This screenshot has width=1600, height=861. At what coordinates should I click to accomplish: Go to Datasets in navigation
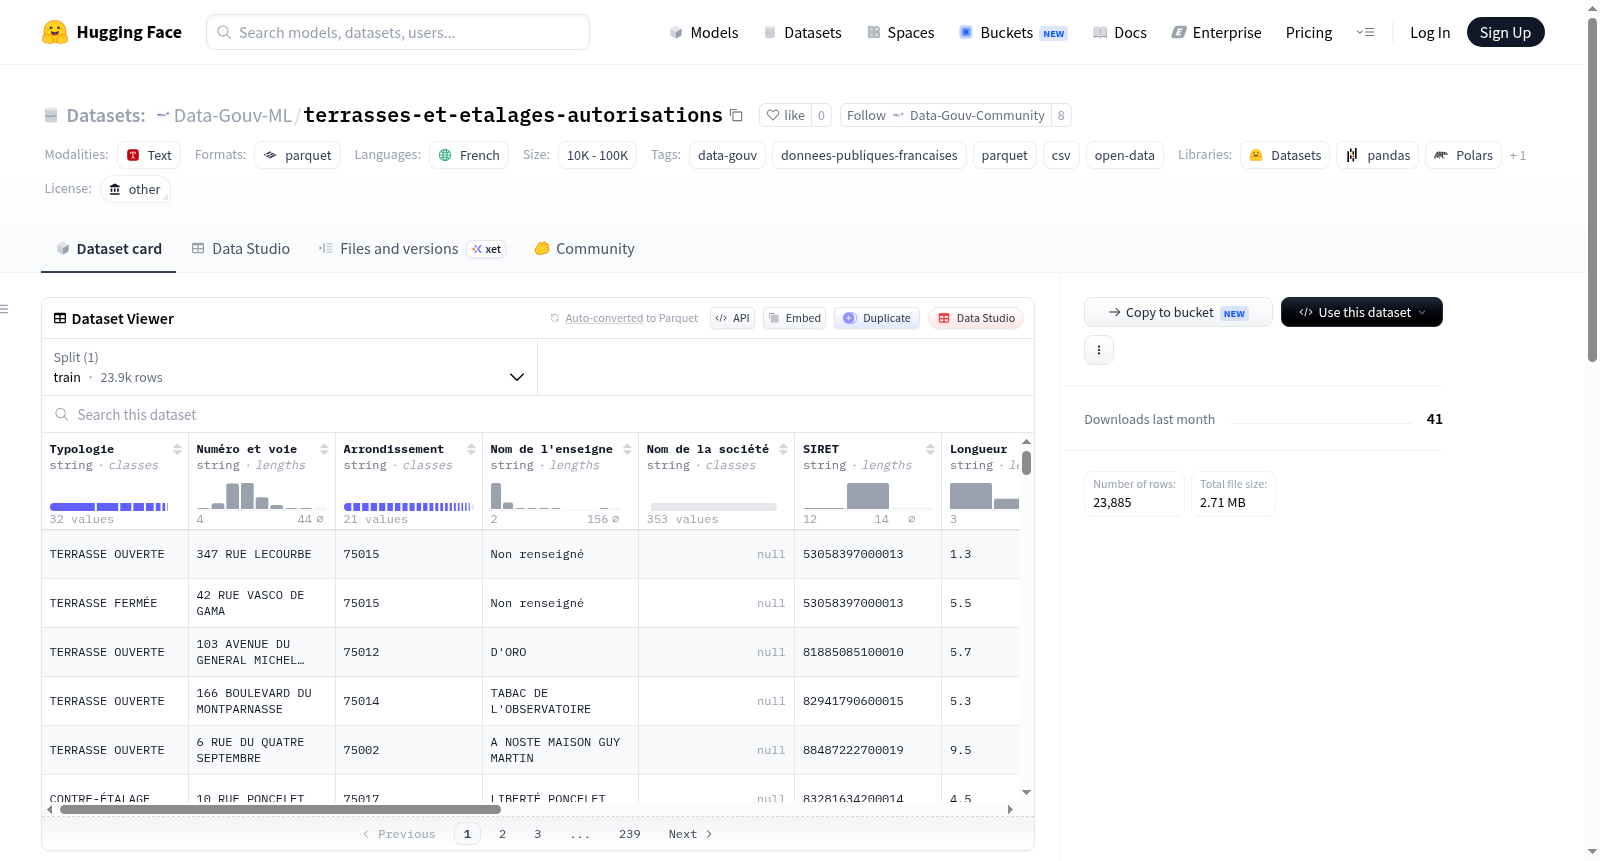[802, 32]
